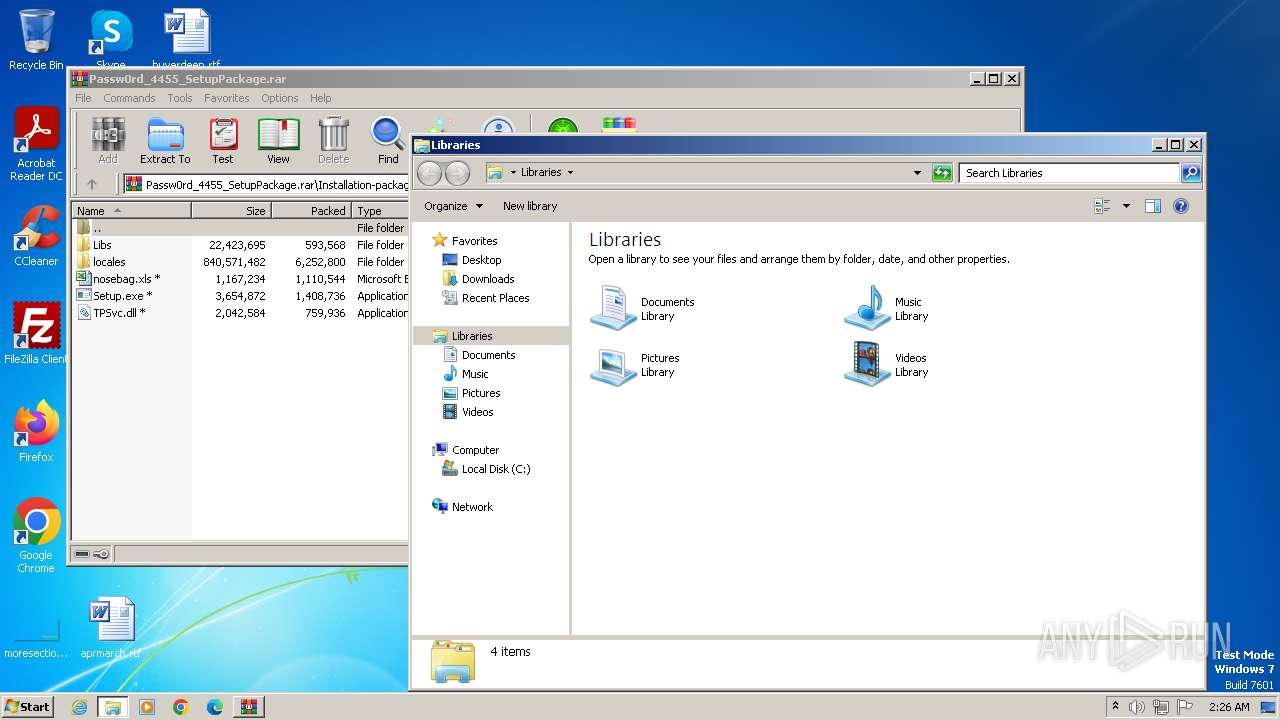Click the Start button
Screen dimensions: 1280x720
(27, 707)
